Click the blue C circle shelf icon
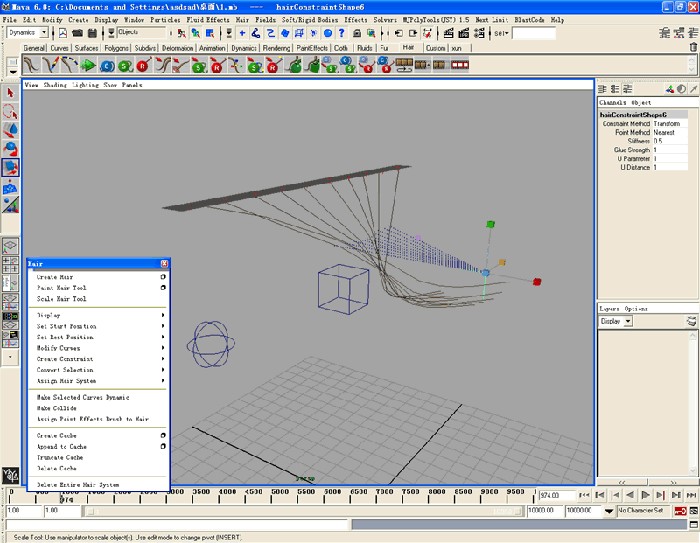The height and width of the screenshot is (543, 700). point(107,66)
